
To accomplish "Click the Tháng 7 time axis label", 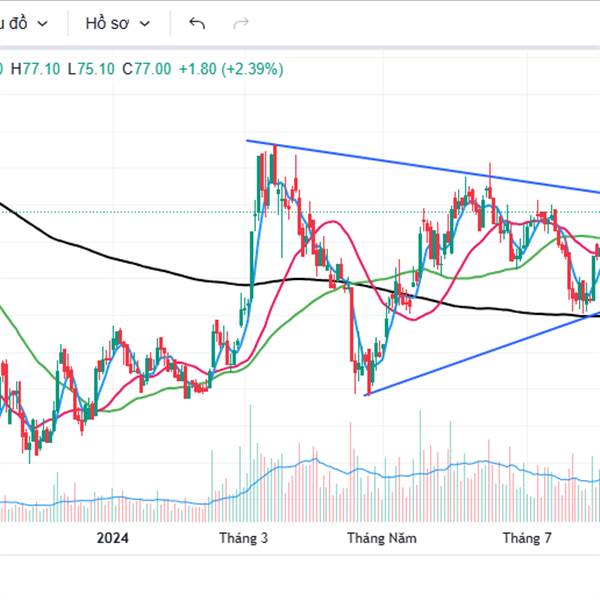I will 527,538.
